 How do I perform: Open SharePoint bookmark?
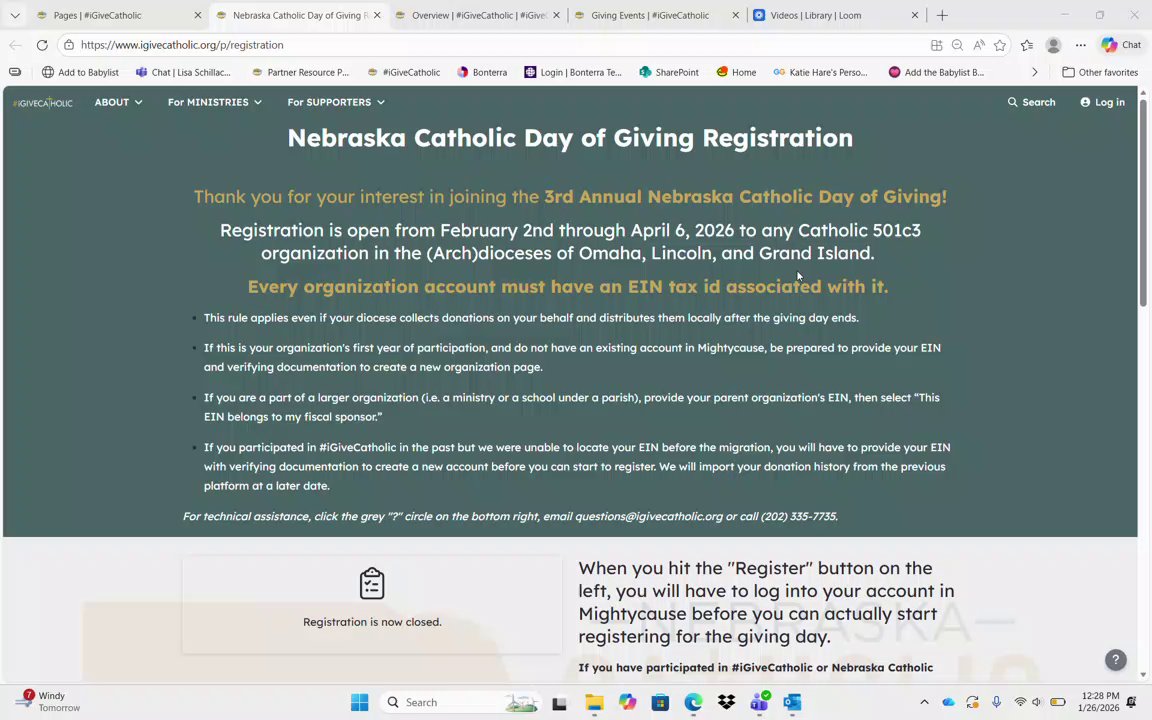(x=669, y=72)
